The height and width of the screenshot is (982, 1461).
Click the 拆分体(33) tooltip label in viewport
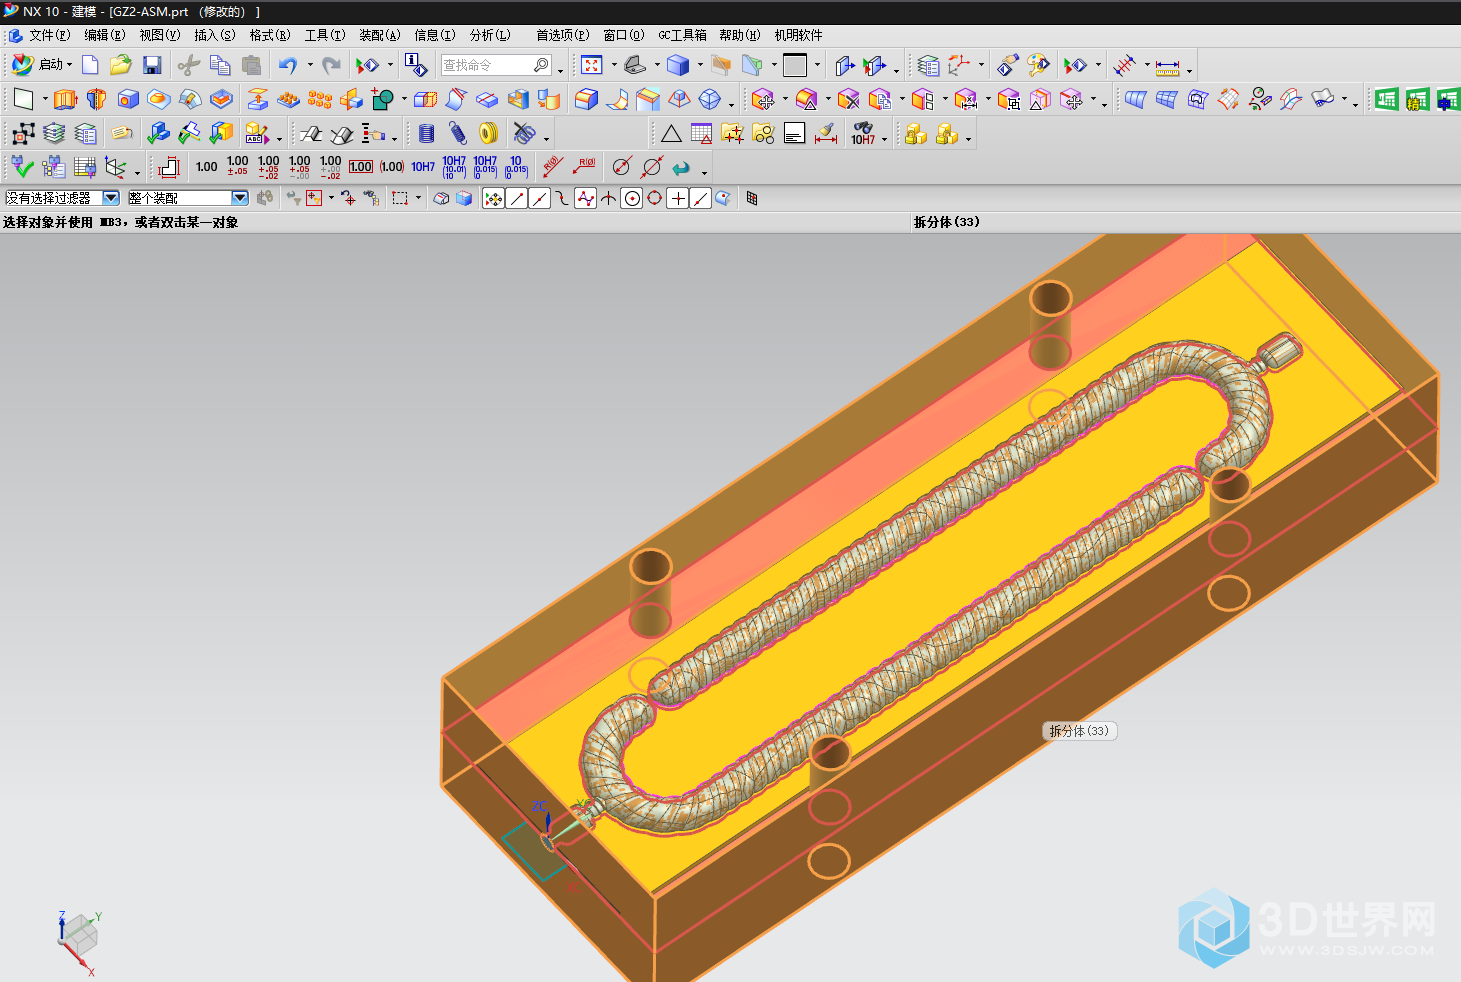pos(1079,731)
